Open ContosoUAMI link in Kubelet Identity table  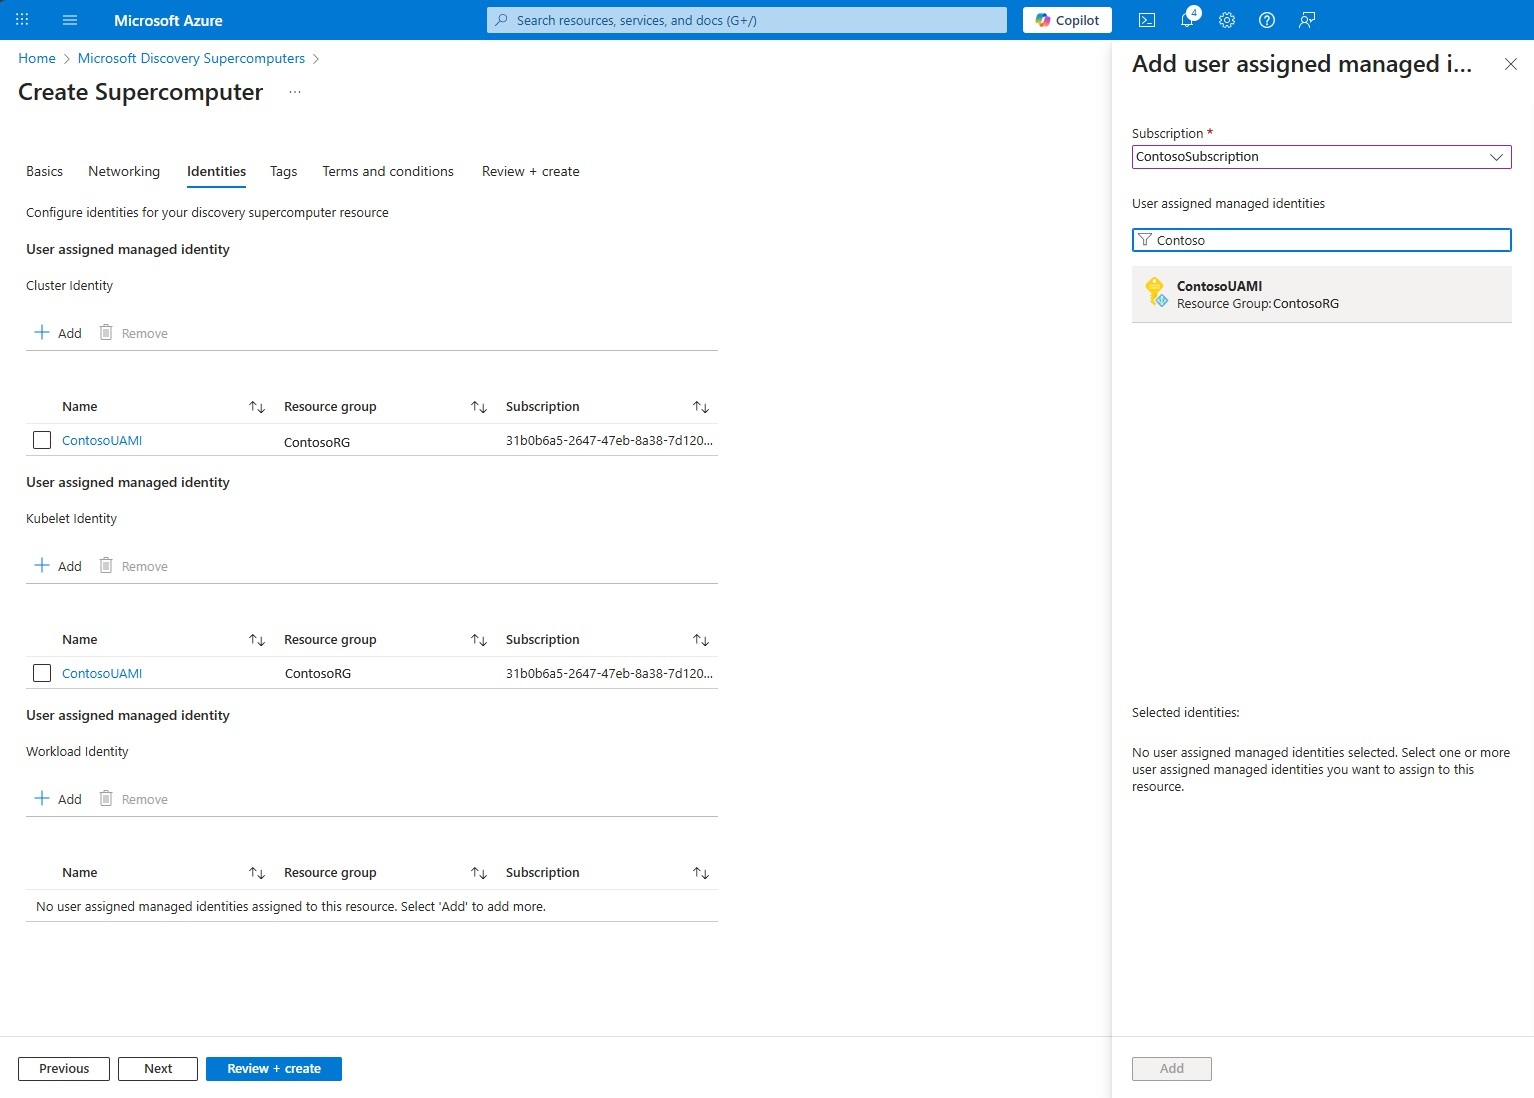click(102, 673)
